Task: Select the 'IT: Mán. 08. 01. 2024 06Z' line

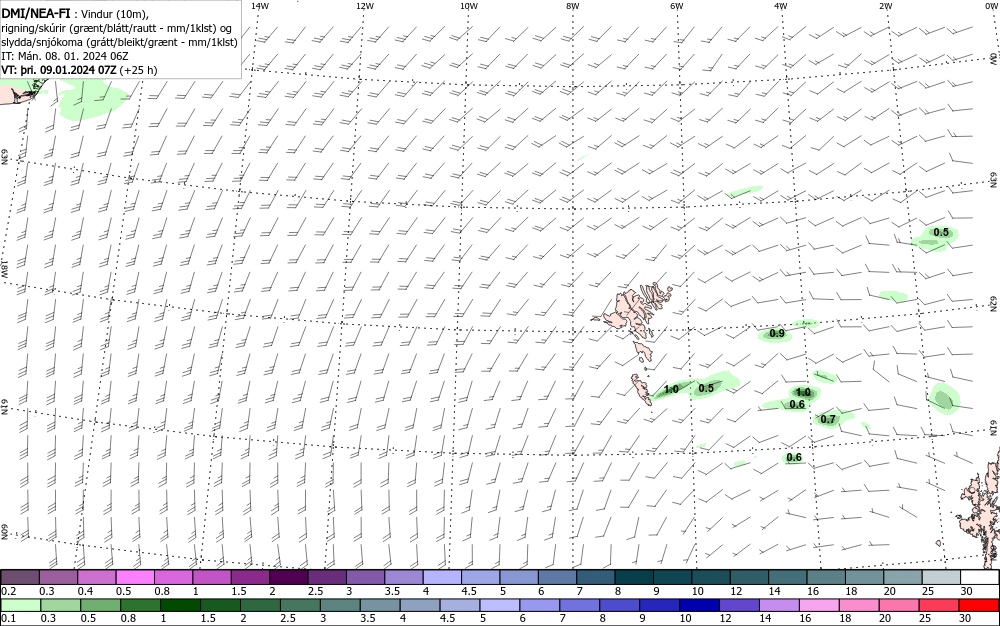Action: (65, 56)
